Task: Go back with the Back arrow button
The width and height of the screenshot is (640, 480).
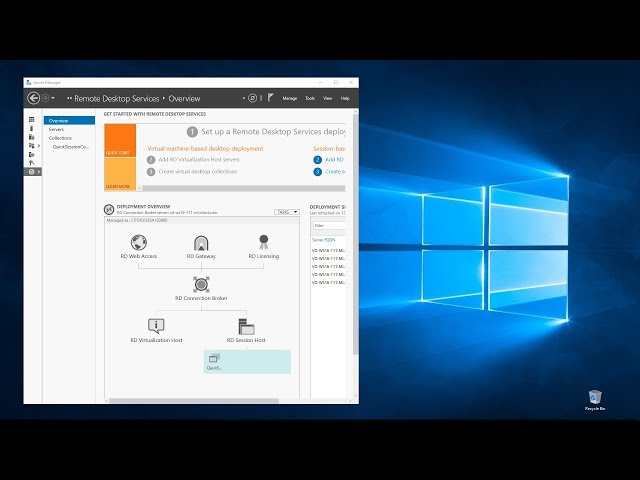Action: click(x=33, y=98)
